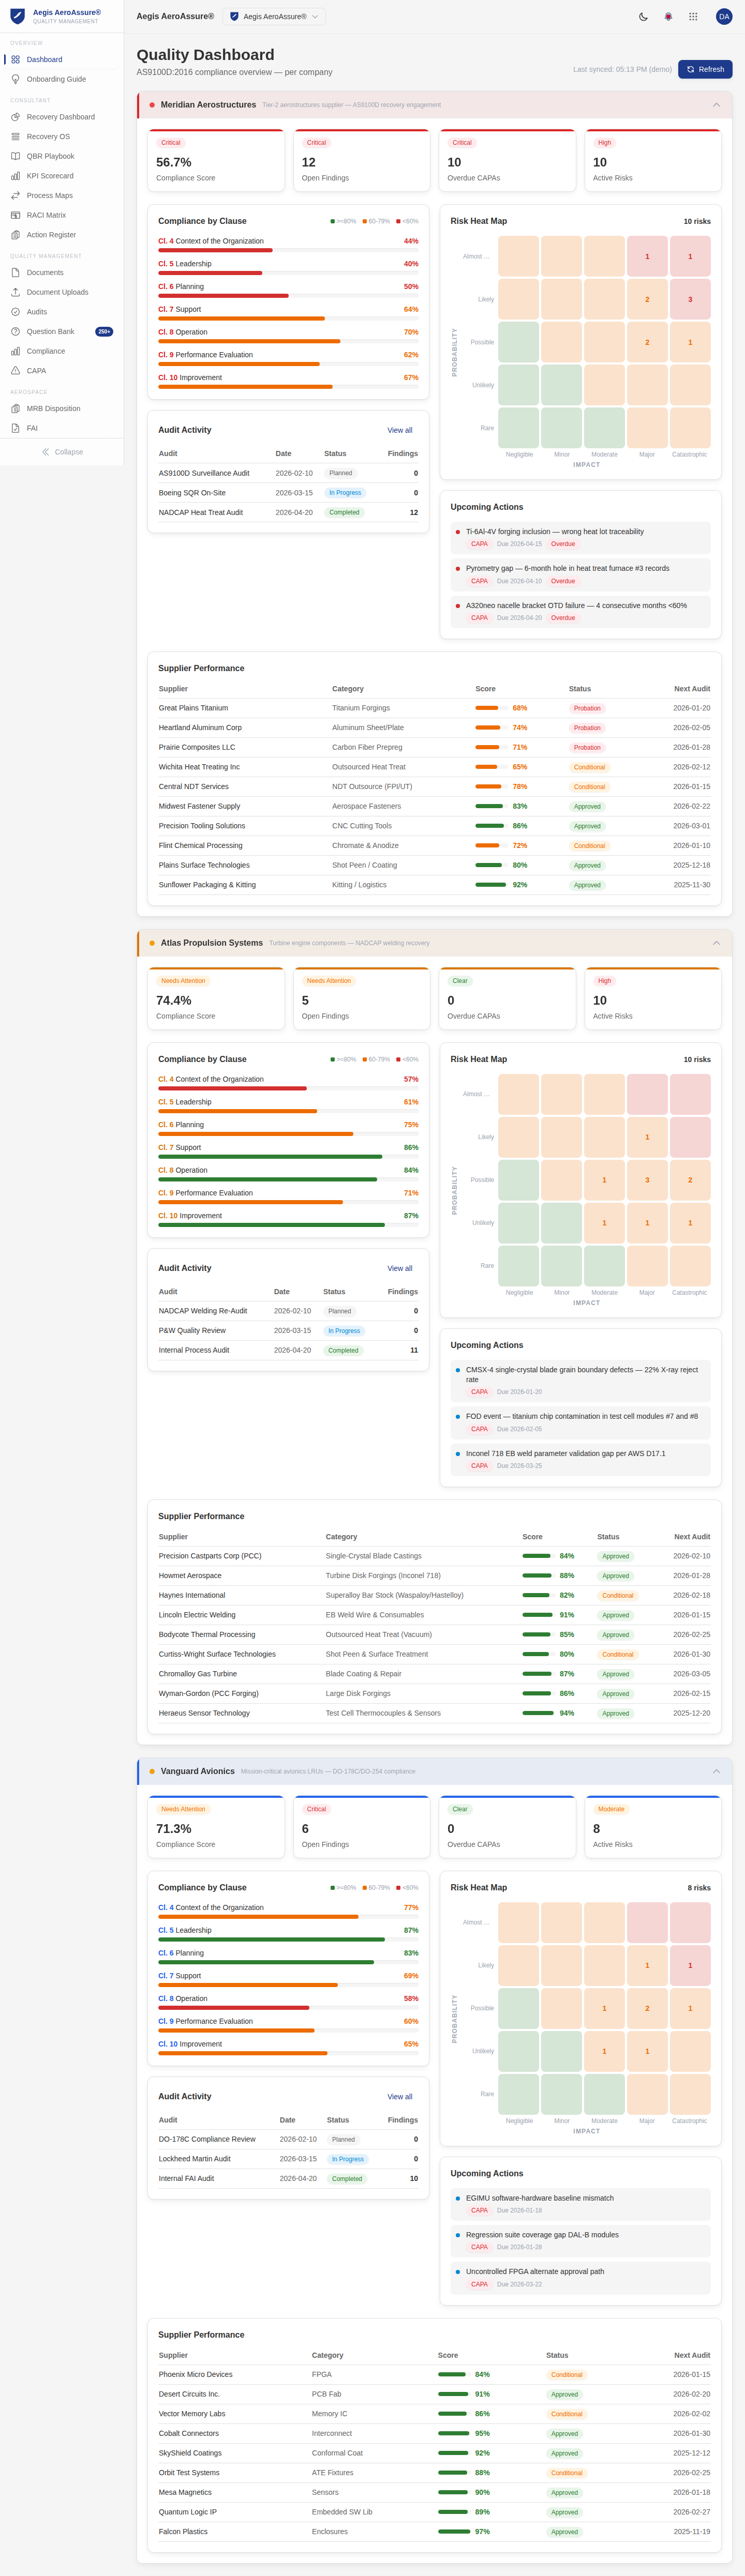Image resolution: width=745 pixels, height=2576 pixels.
Task: Click the Document Uploads upload icon
Action: point(15,292)
